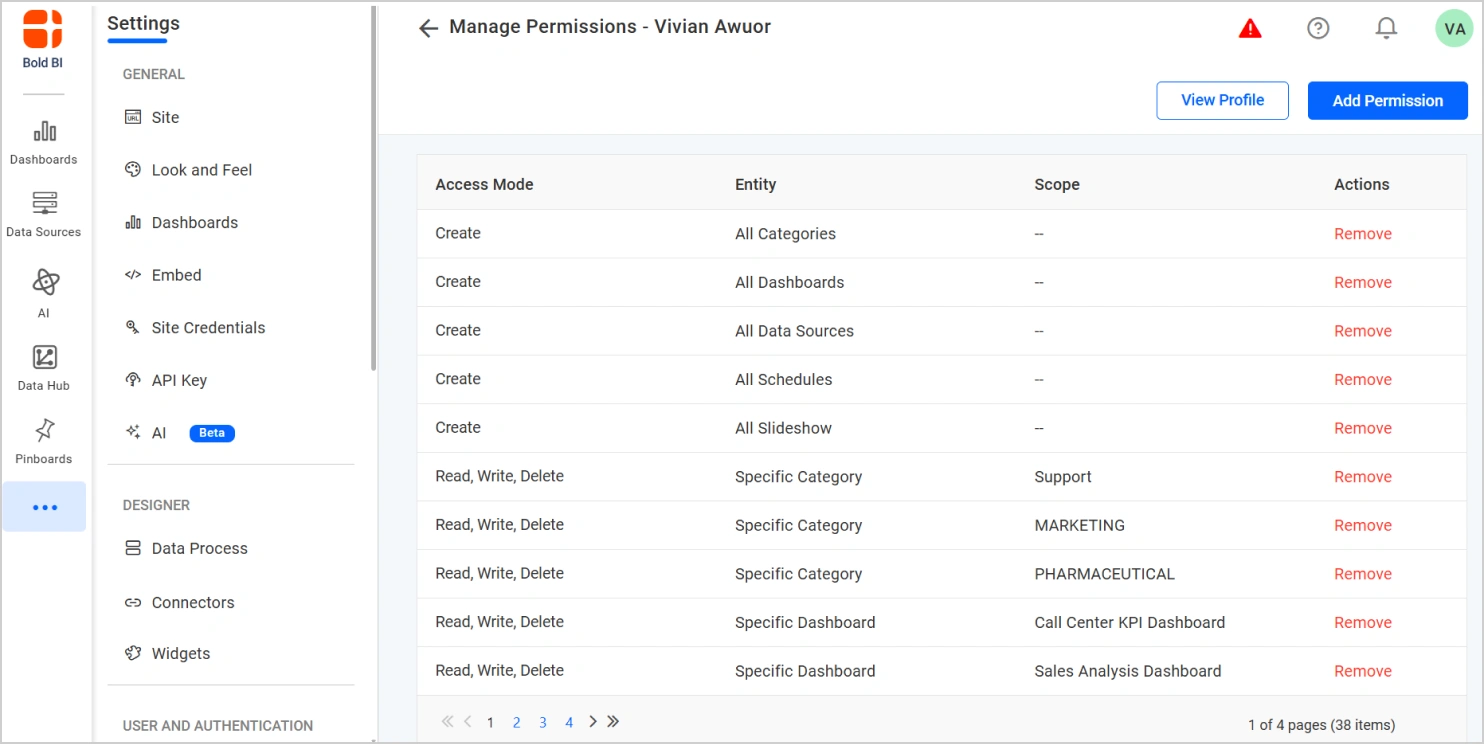Image resolution: width=1484 pixels, height=744 pixels.
Task: Click the Scope column header
Action: tap(1057, 184)
